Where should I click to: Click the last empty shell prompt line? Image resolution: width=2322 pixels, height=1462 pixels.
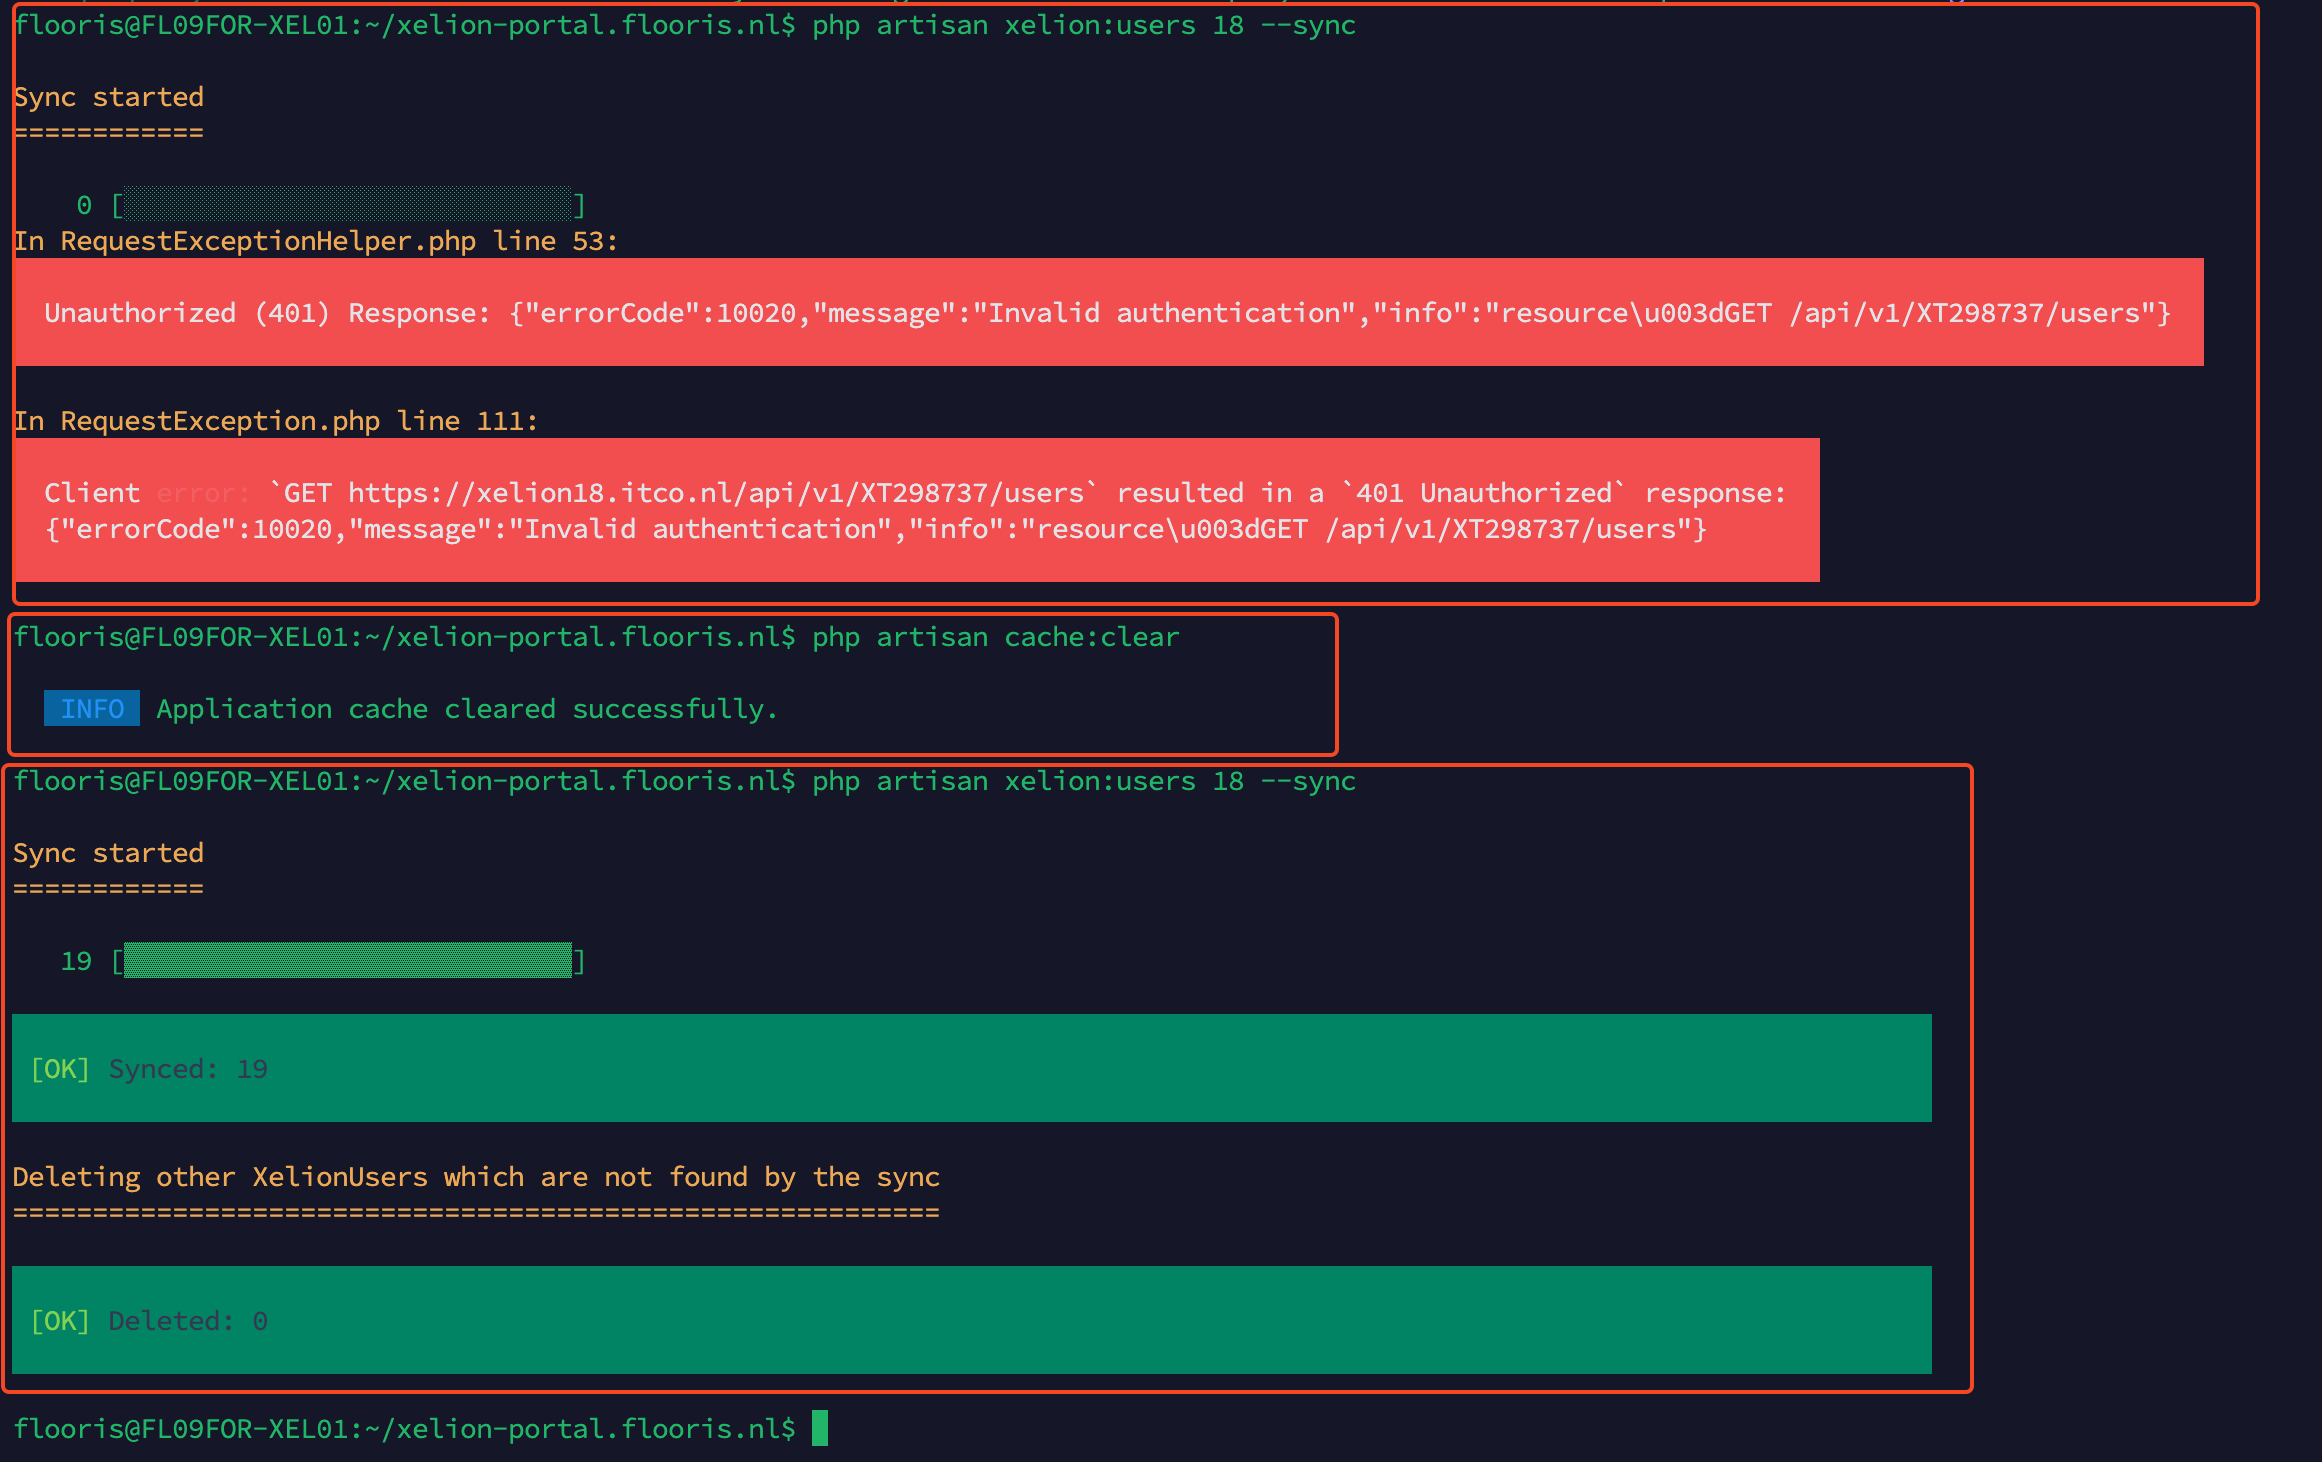[420, 1429]
